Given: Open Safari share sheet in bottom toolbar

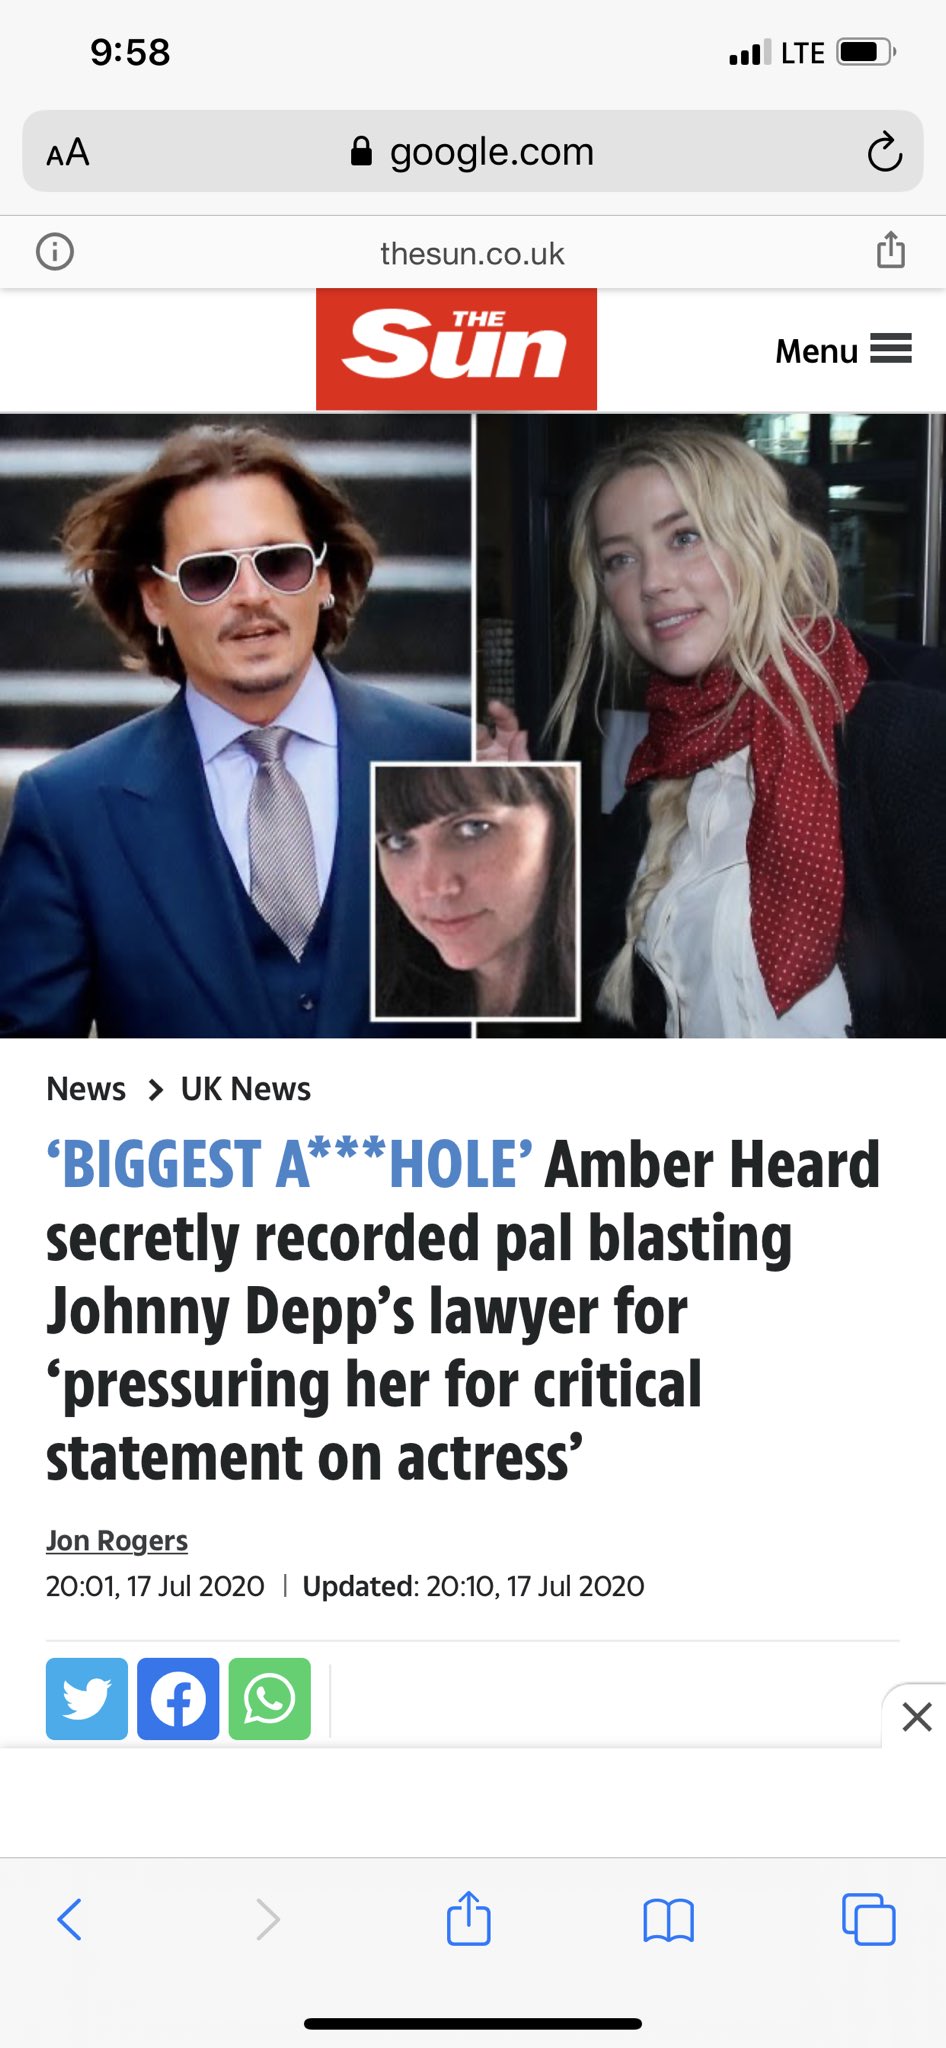Looking at the screenshot, I should tap(468, 1917).
